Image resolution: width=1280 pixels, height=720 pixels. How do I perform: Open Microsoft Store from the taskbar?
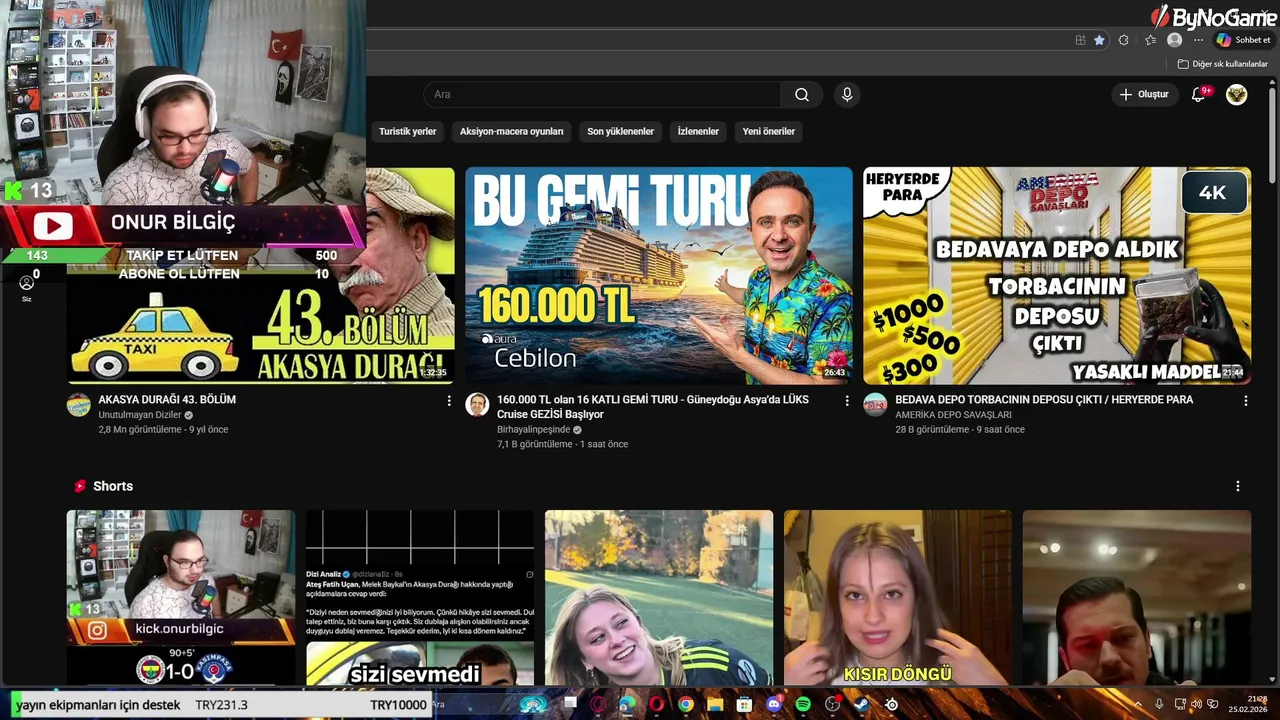[745, 705]
